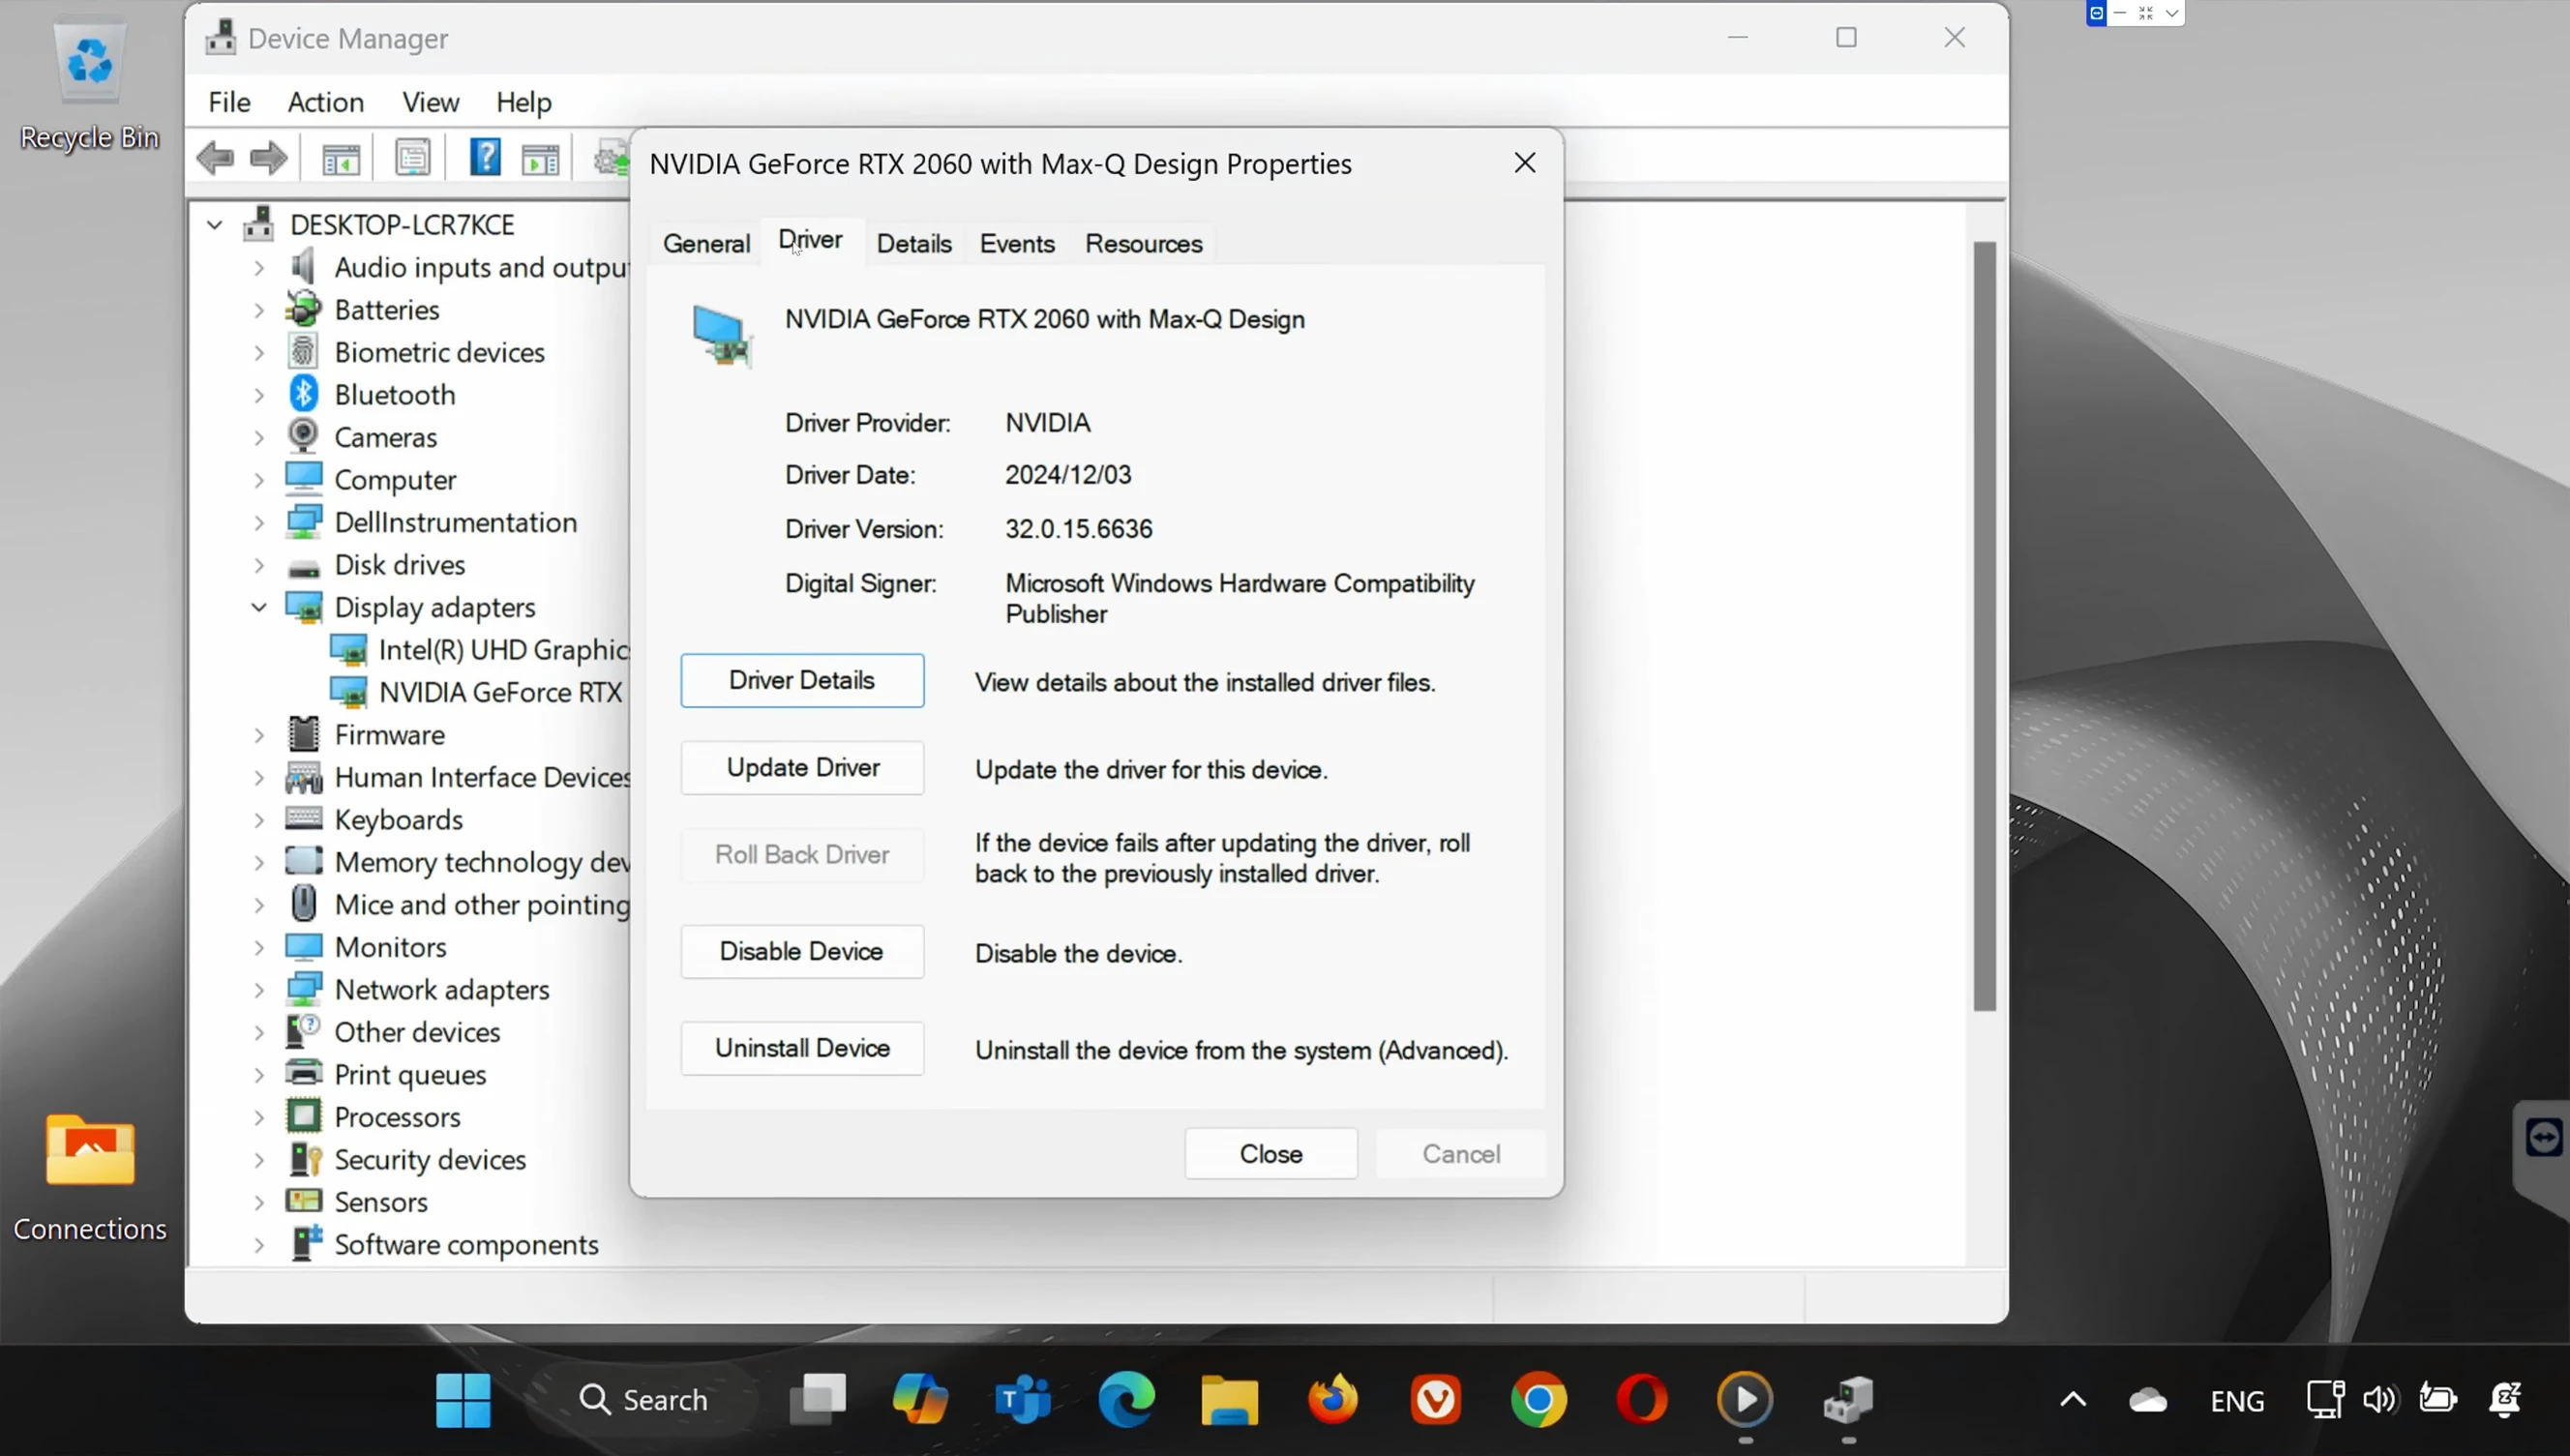Click the Uninstall Device button
The image size is (2570, 1456).
[802, 1048]
